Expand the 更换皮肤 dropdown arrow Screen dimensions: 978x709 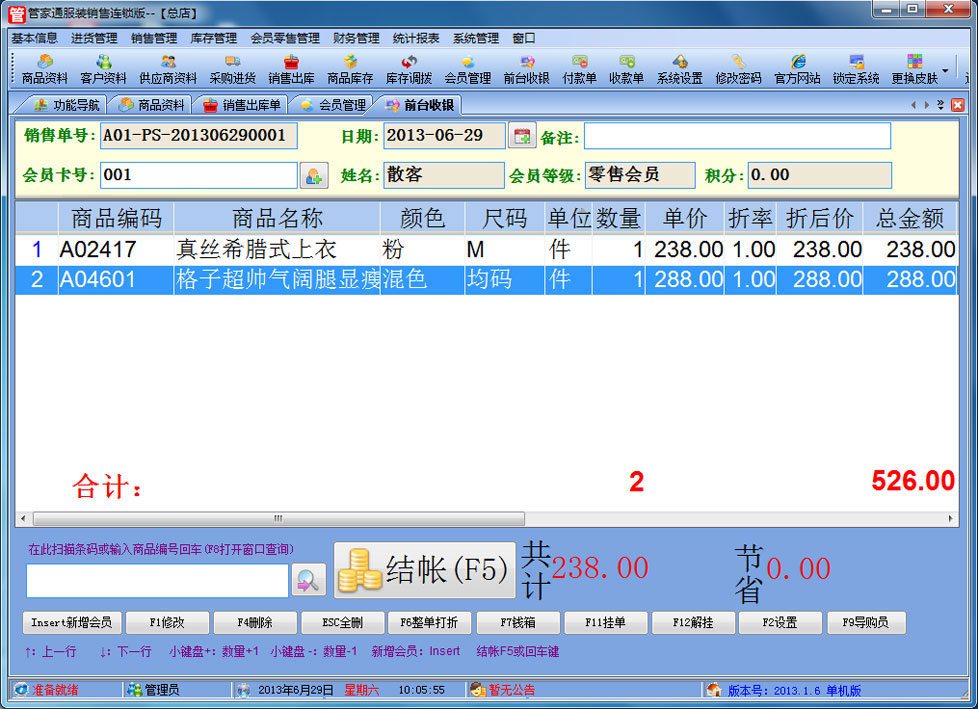[945, 71]
